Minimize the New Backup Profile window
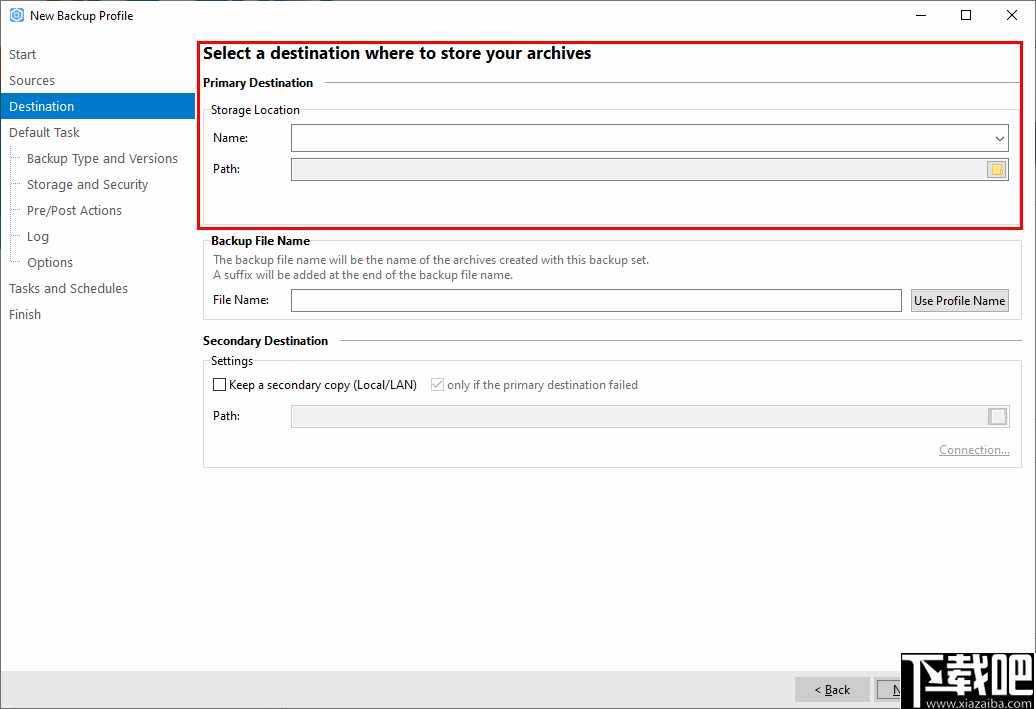The image size is (1036, 709). pos(921,15)
